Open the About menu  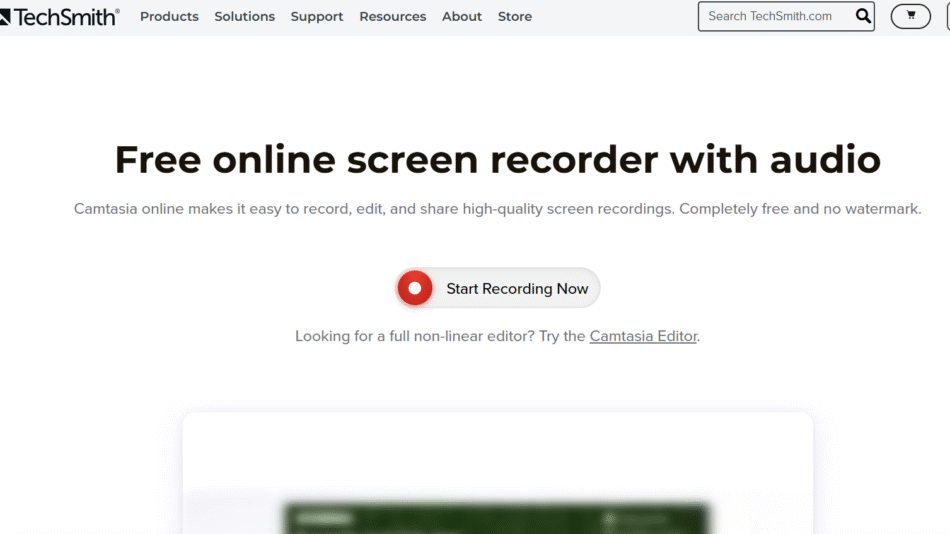[462, 16]
